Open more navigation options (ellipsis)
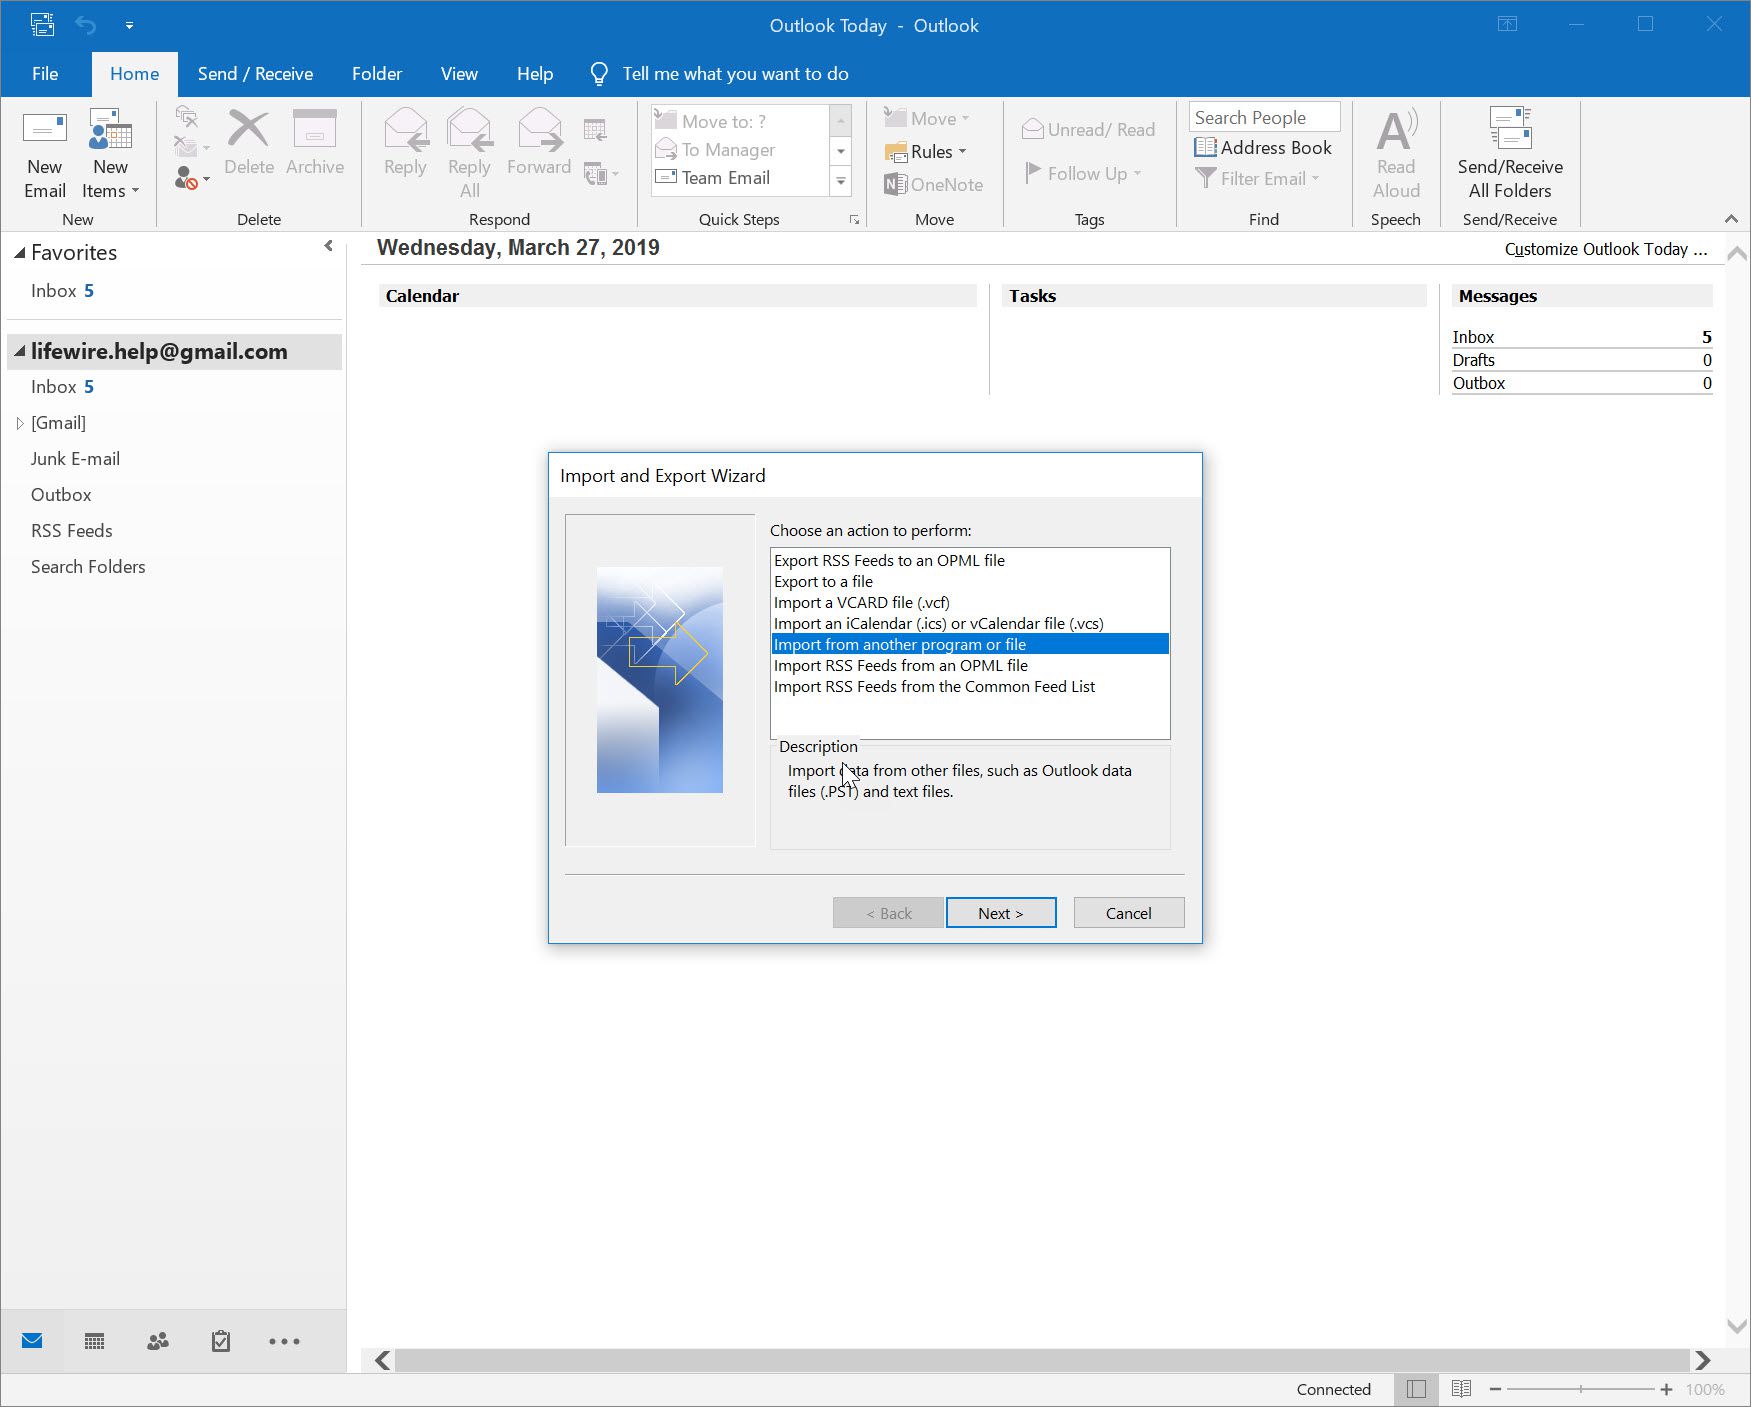1751x1407 pixels. coord(284,1341)
